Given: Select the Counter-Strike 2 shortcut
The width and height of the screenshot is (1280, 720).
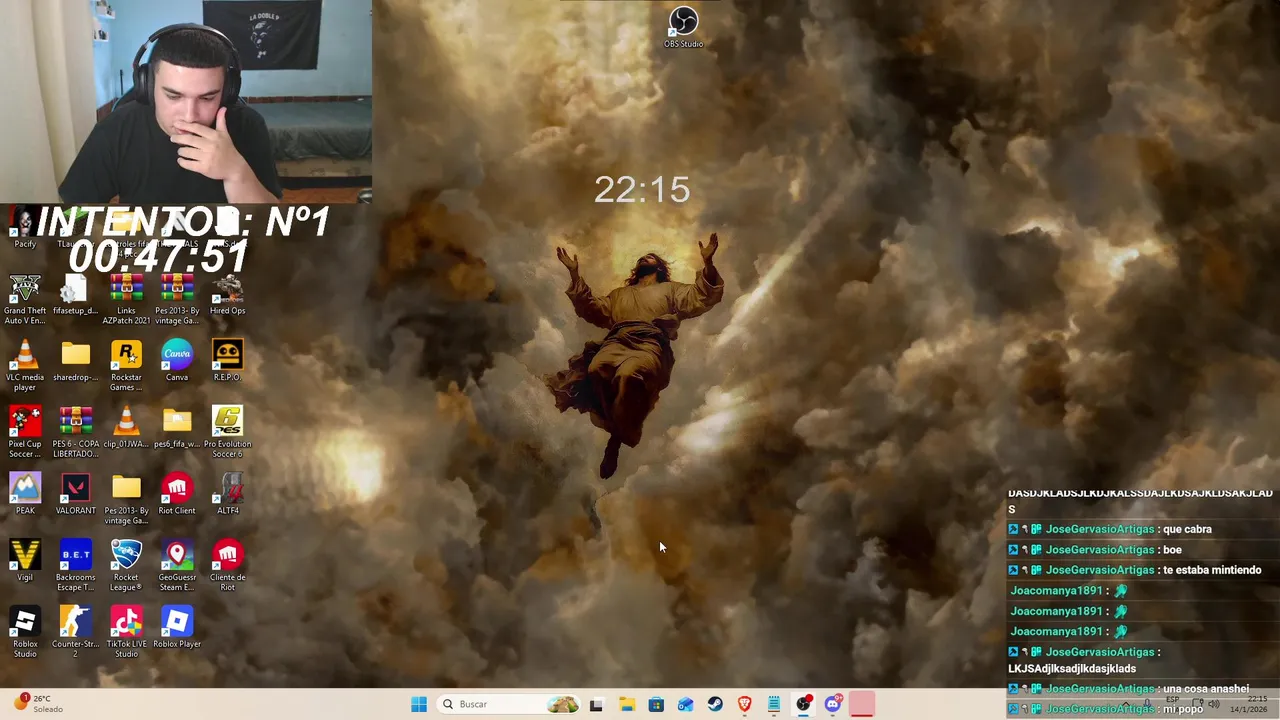Looking at the screenshot, I should (75, 633).
